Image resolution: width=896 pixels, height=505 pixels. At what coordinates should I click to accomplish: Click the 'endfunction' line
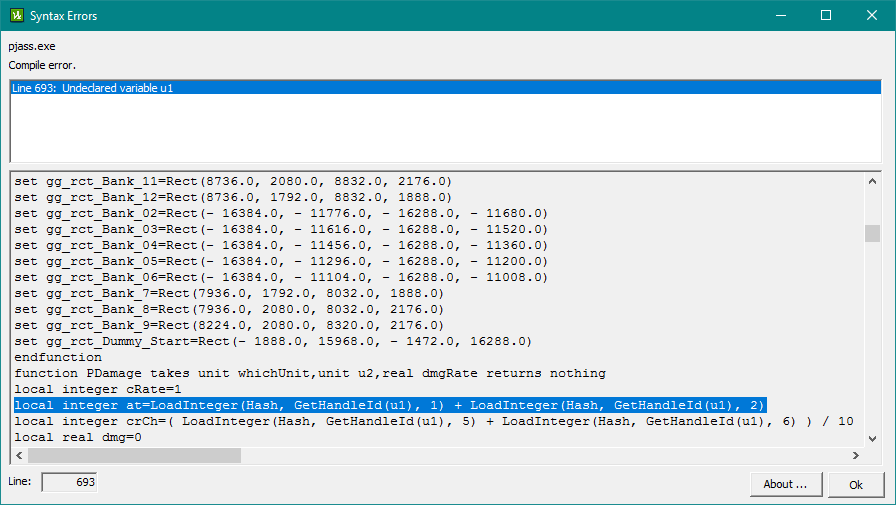(58, 357)
